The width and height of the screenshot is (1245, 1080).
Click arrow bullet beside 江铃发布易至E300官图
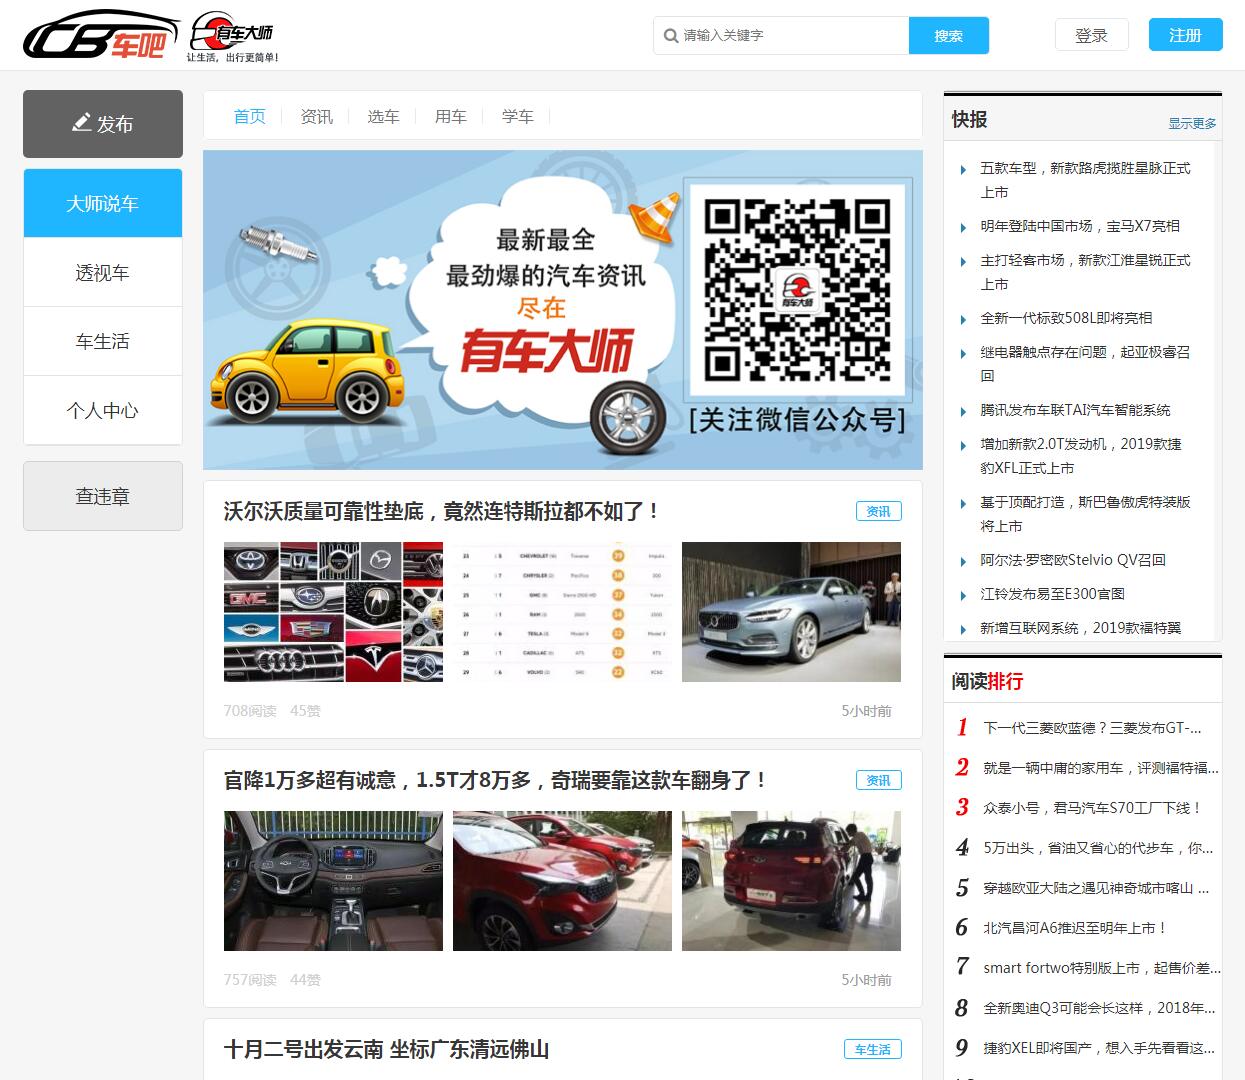click(x=963, y=595)
